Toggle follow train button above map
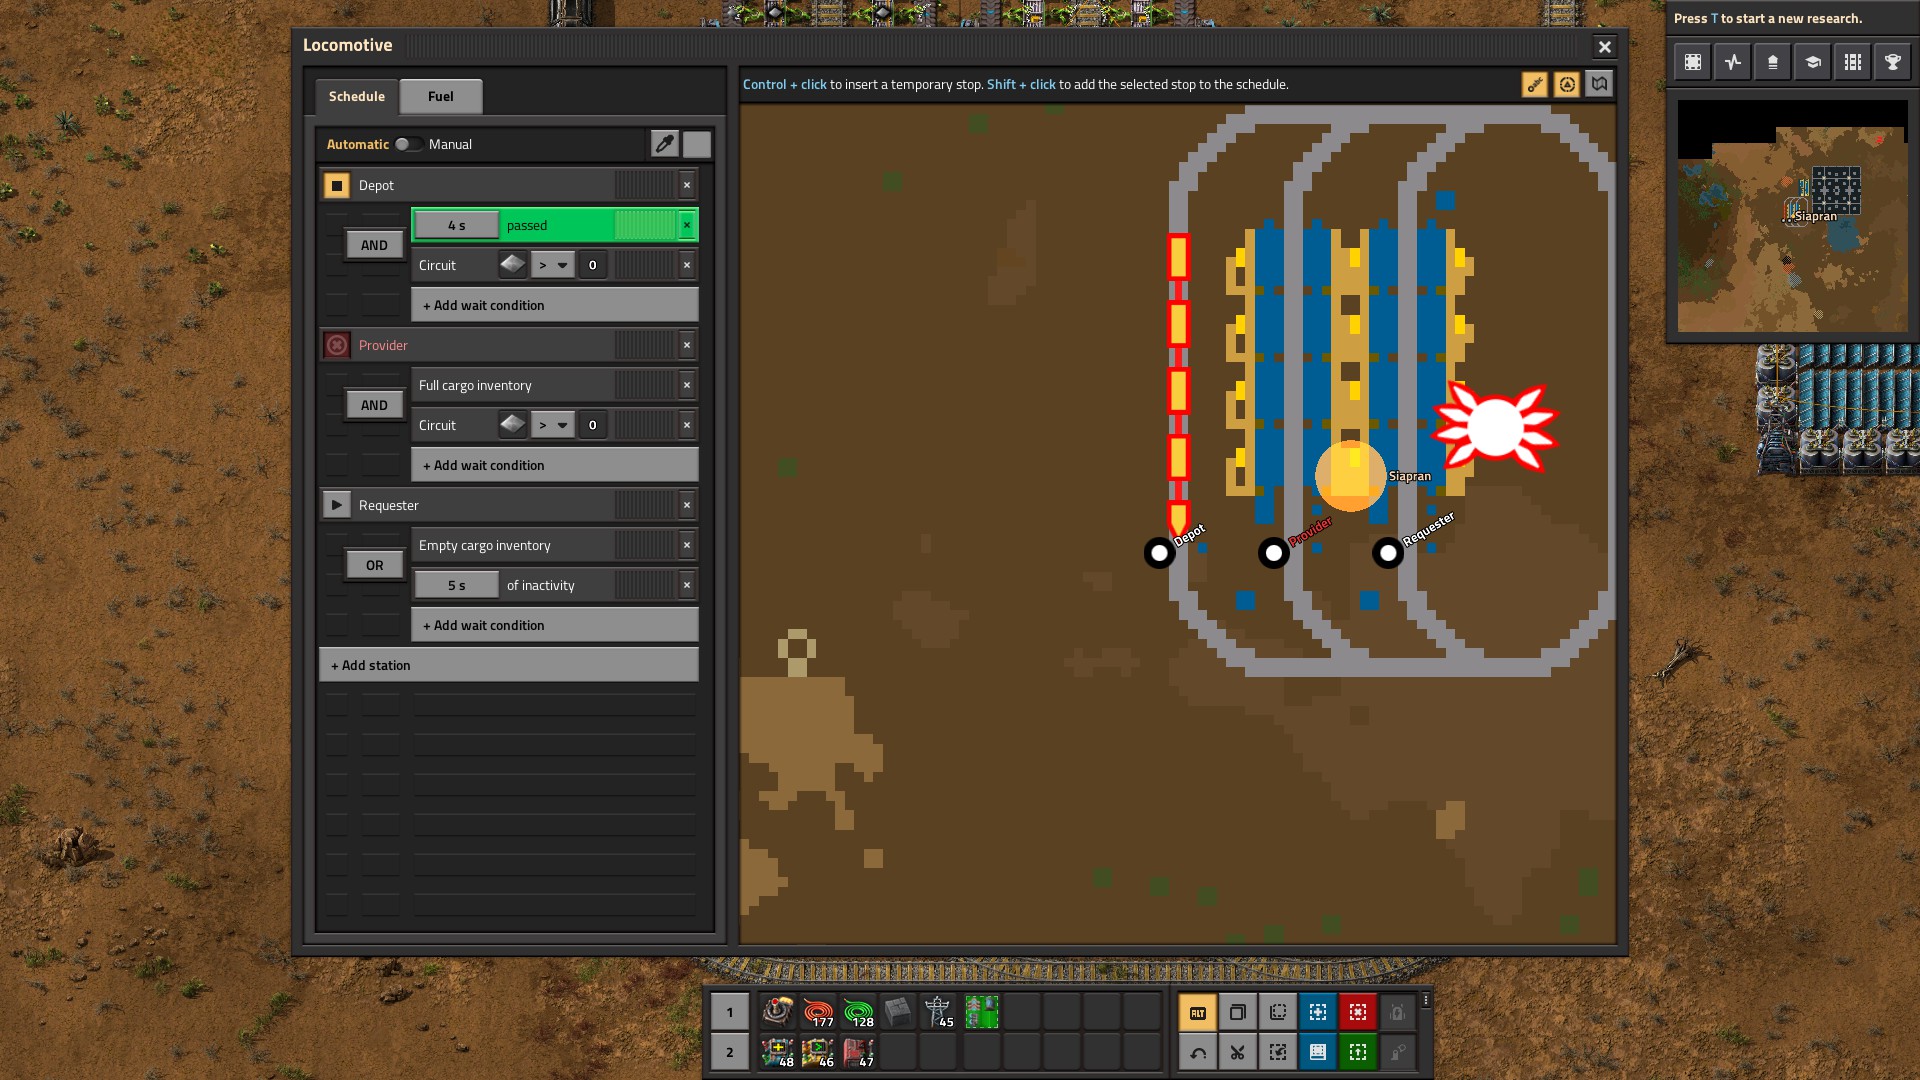Viewport: 1920px width, 1080px height. (x=1567, y=85)
